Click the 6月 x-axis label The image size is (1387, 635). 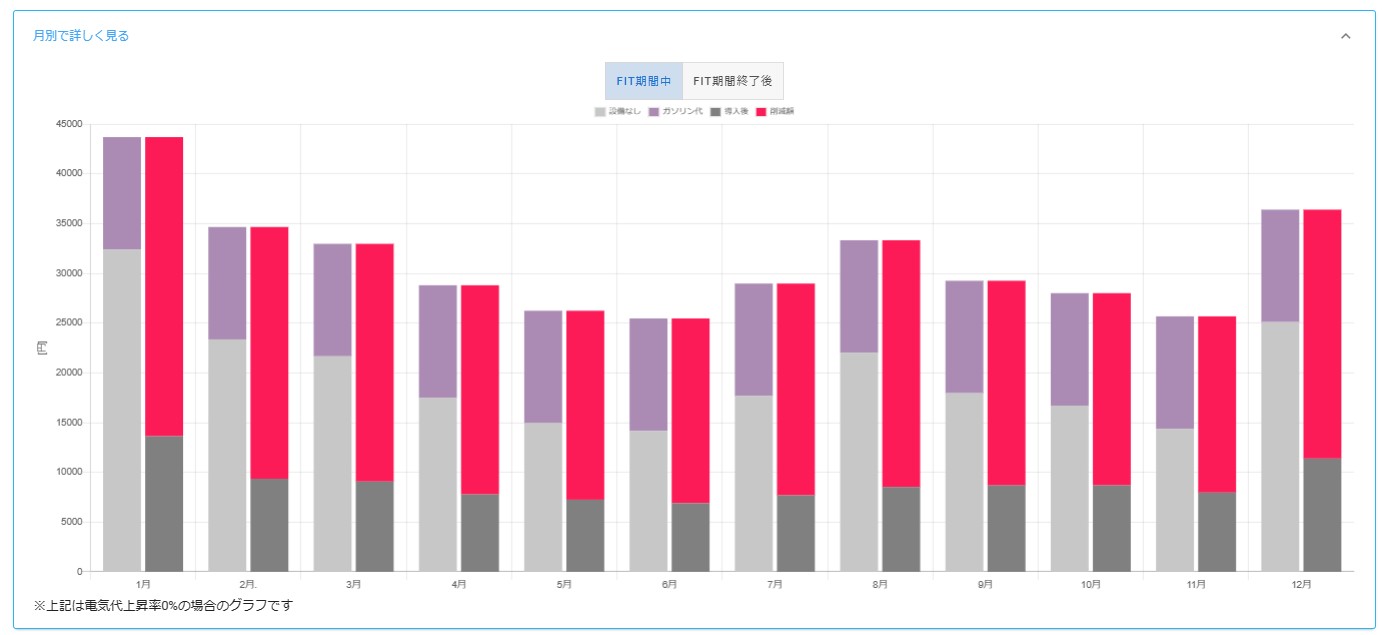tap(669, 584)
